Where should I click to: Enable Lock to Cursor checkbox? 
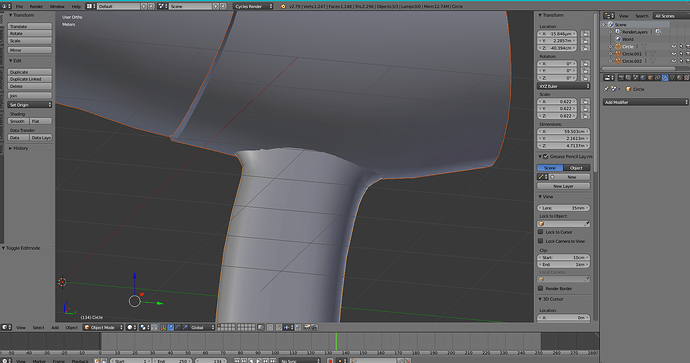540,232
